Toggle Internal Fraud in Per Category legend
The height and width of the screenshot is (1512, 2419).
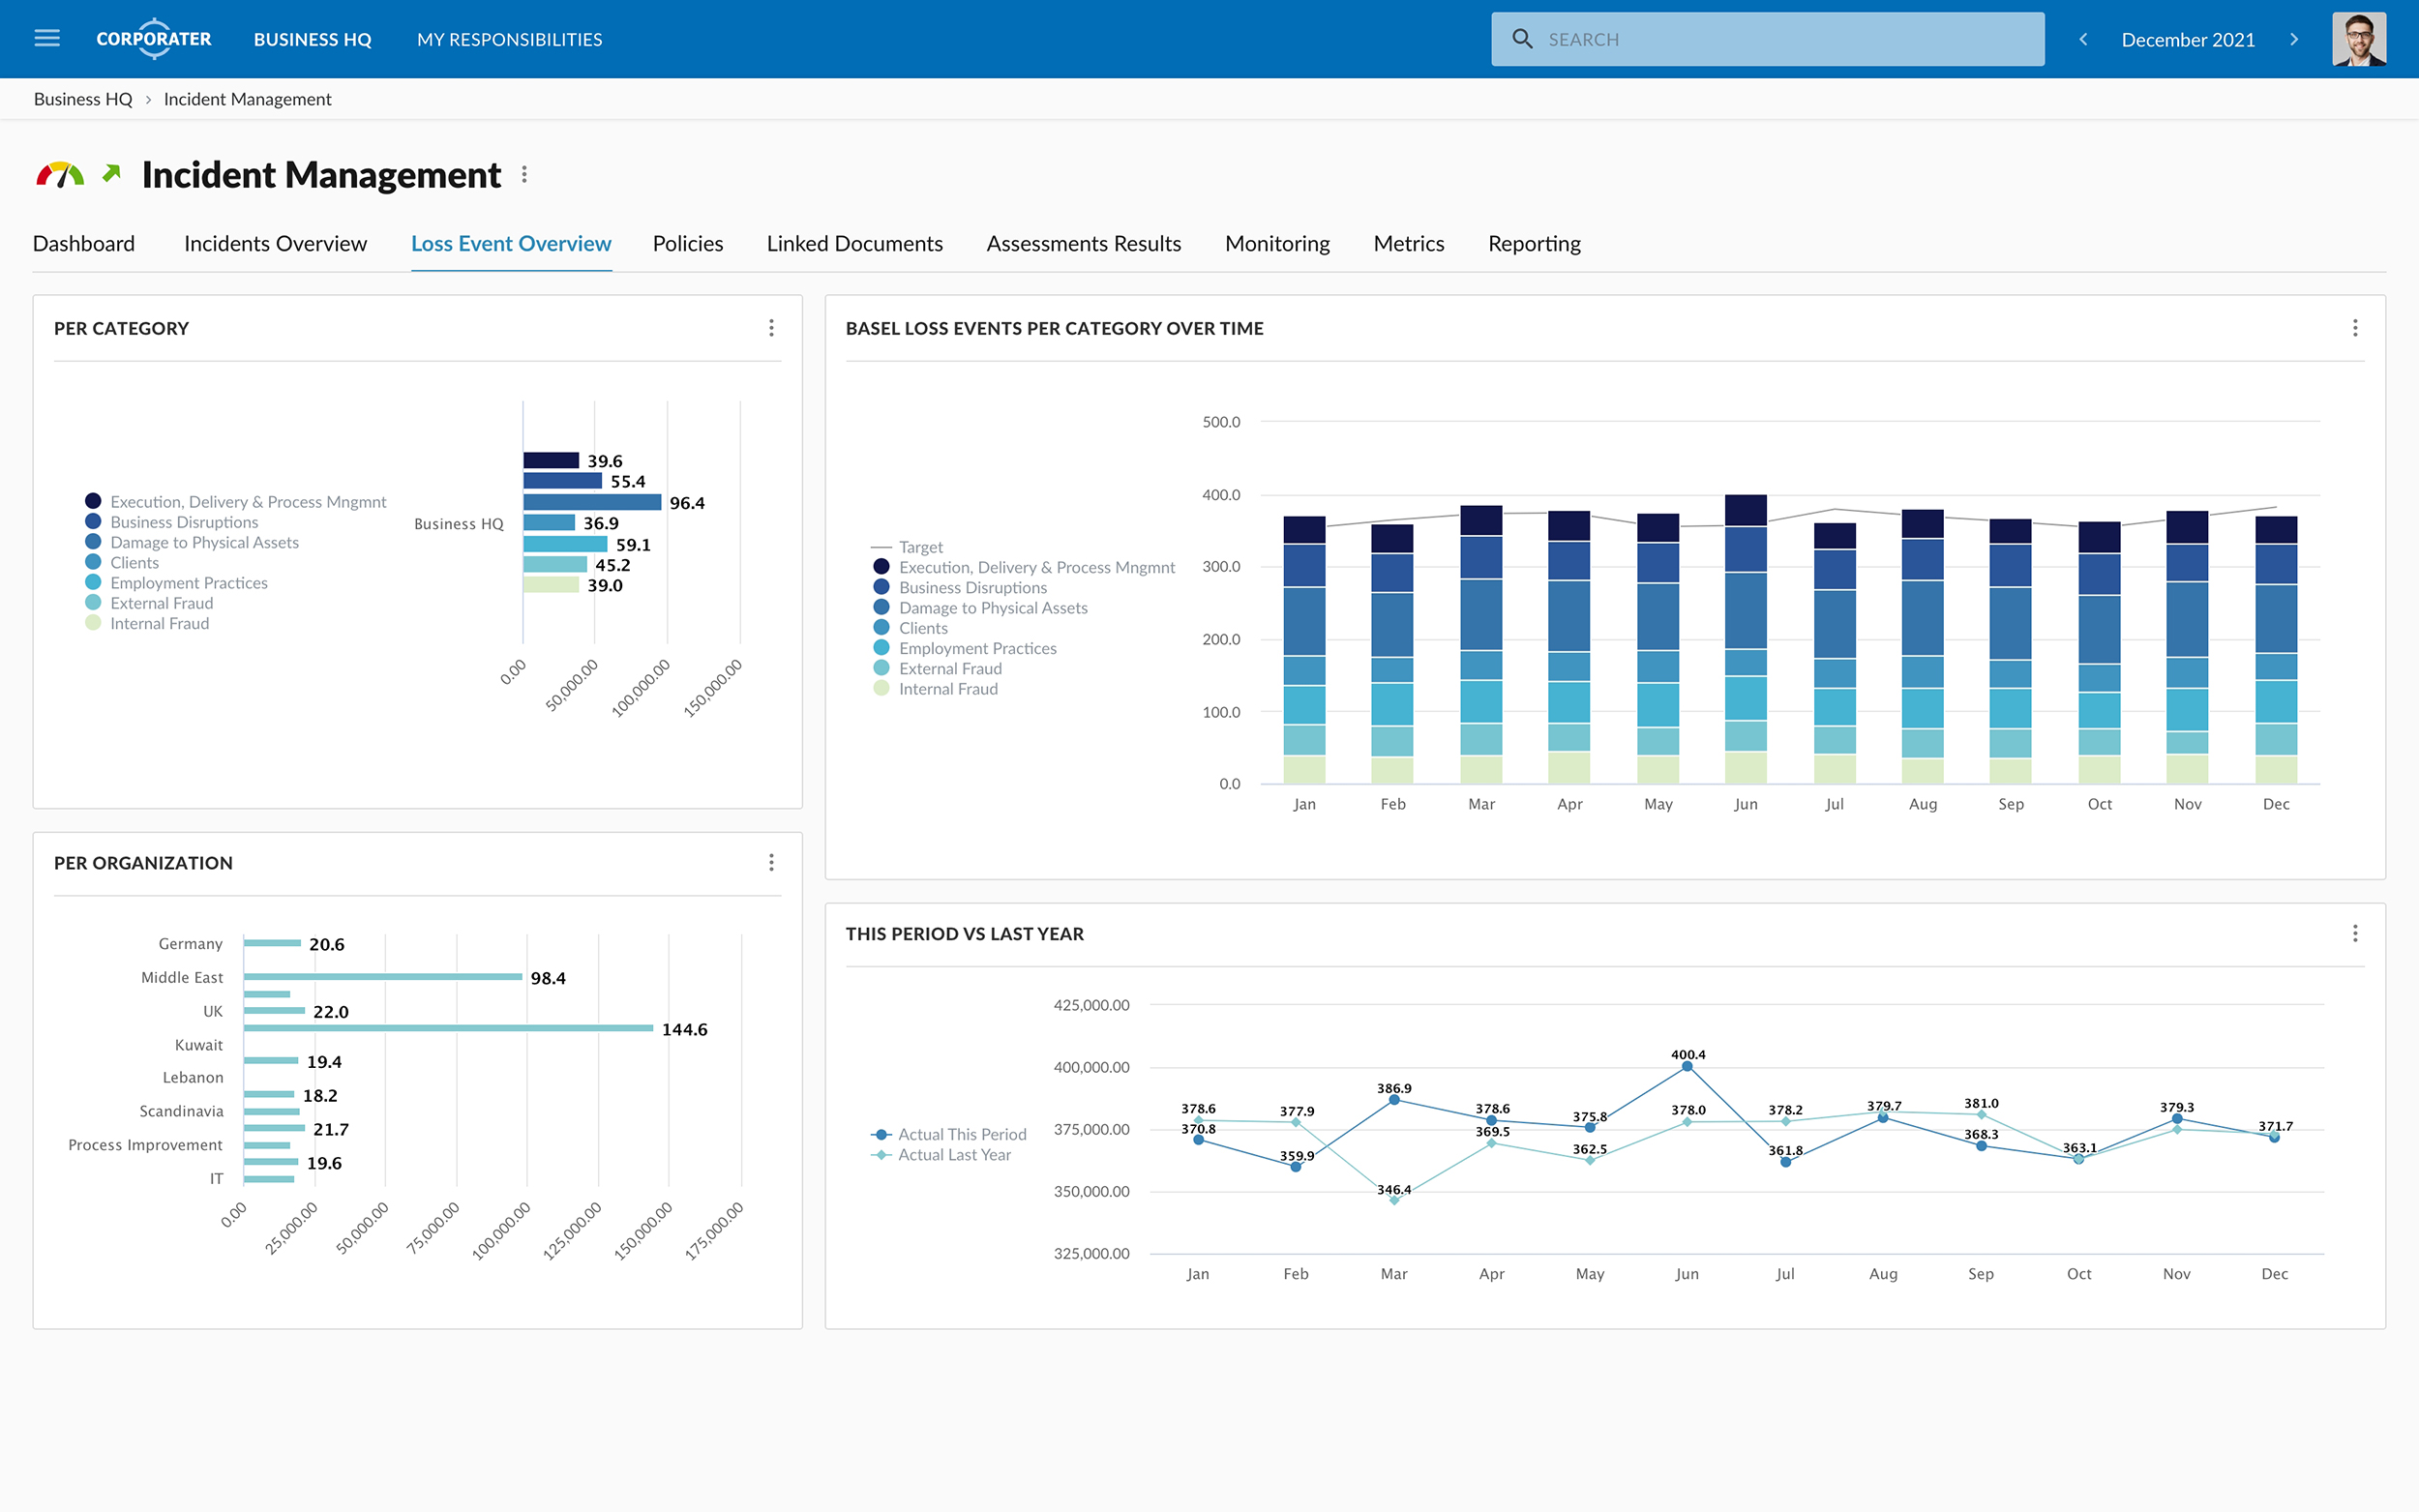click(x=159, y=623)
